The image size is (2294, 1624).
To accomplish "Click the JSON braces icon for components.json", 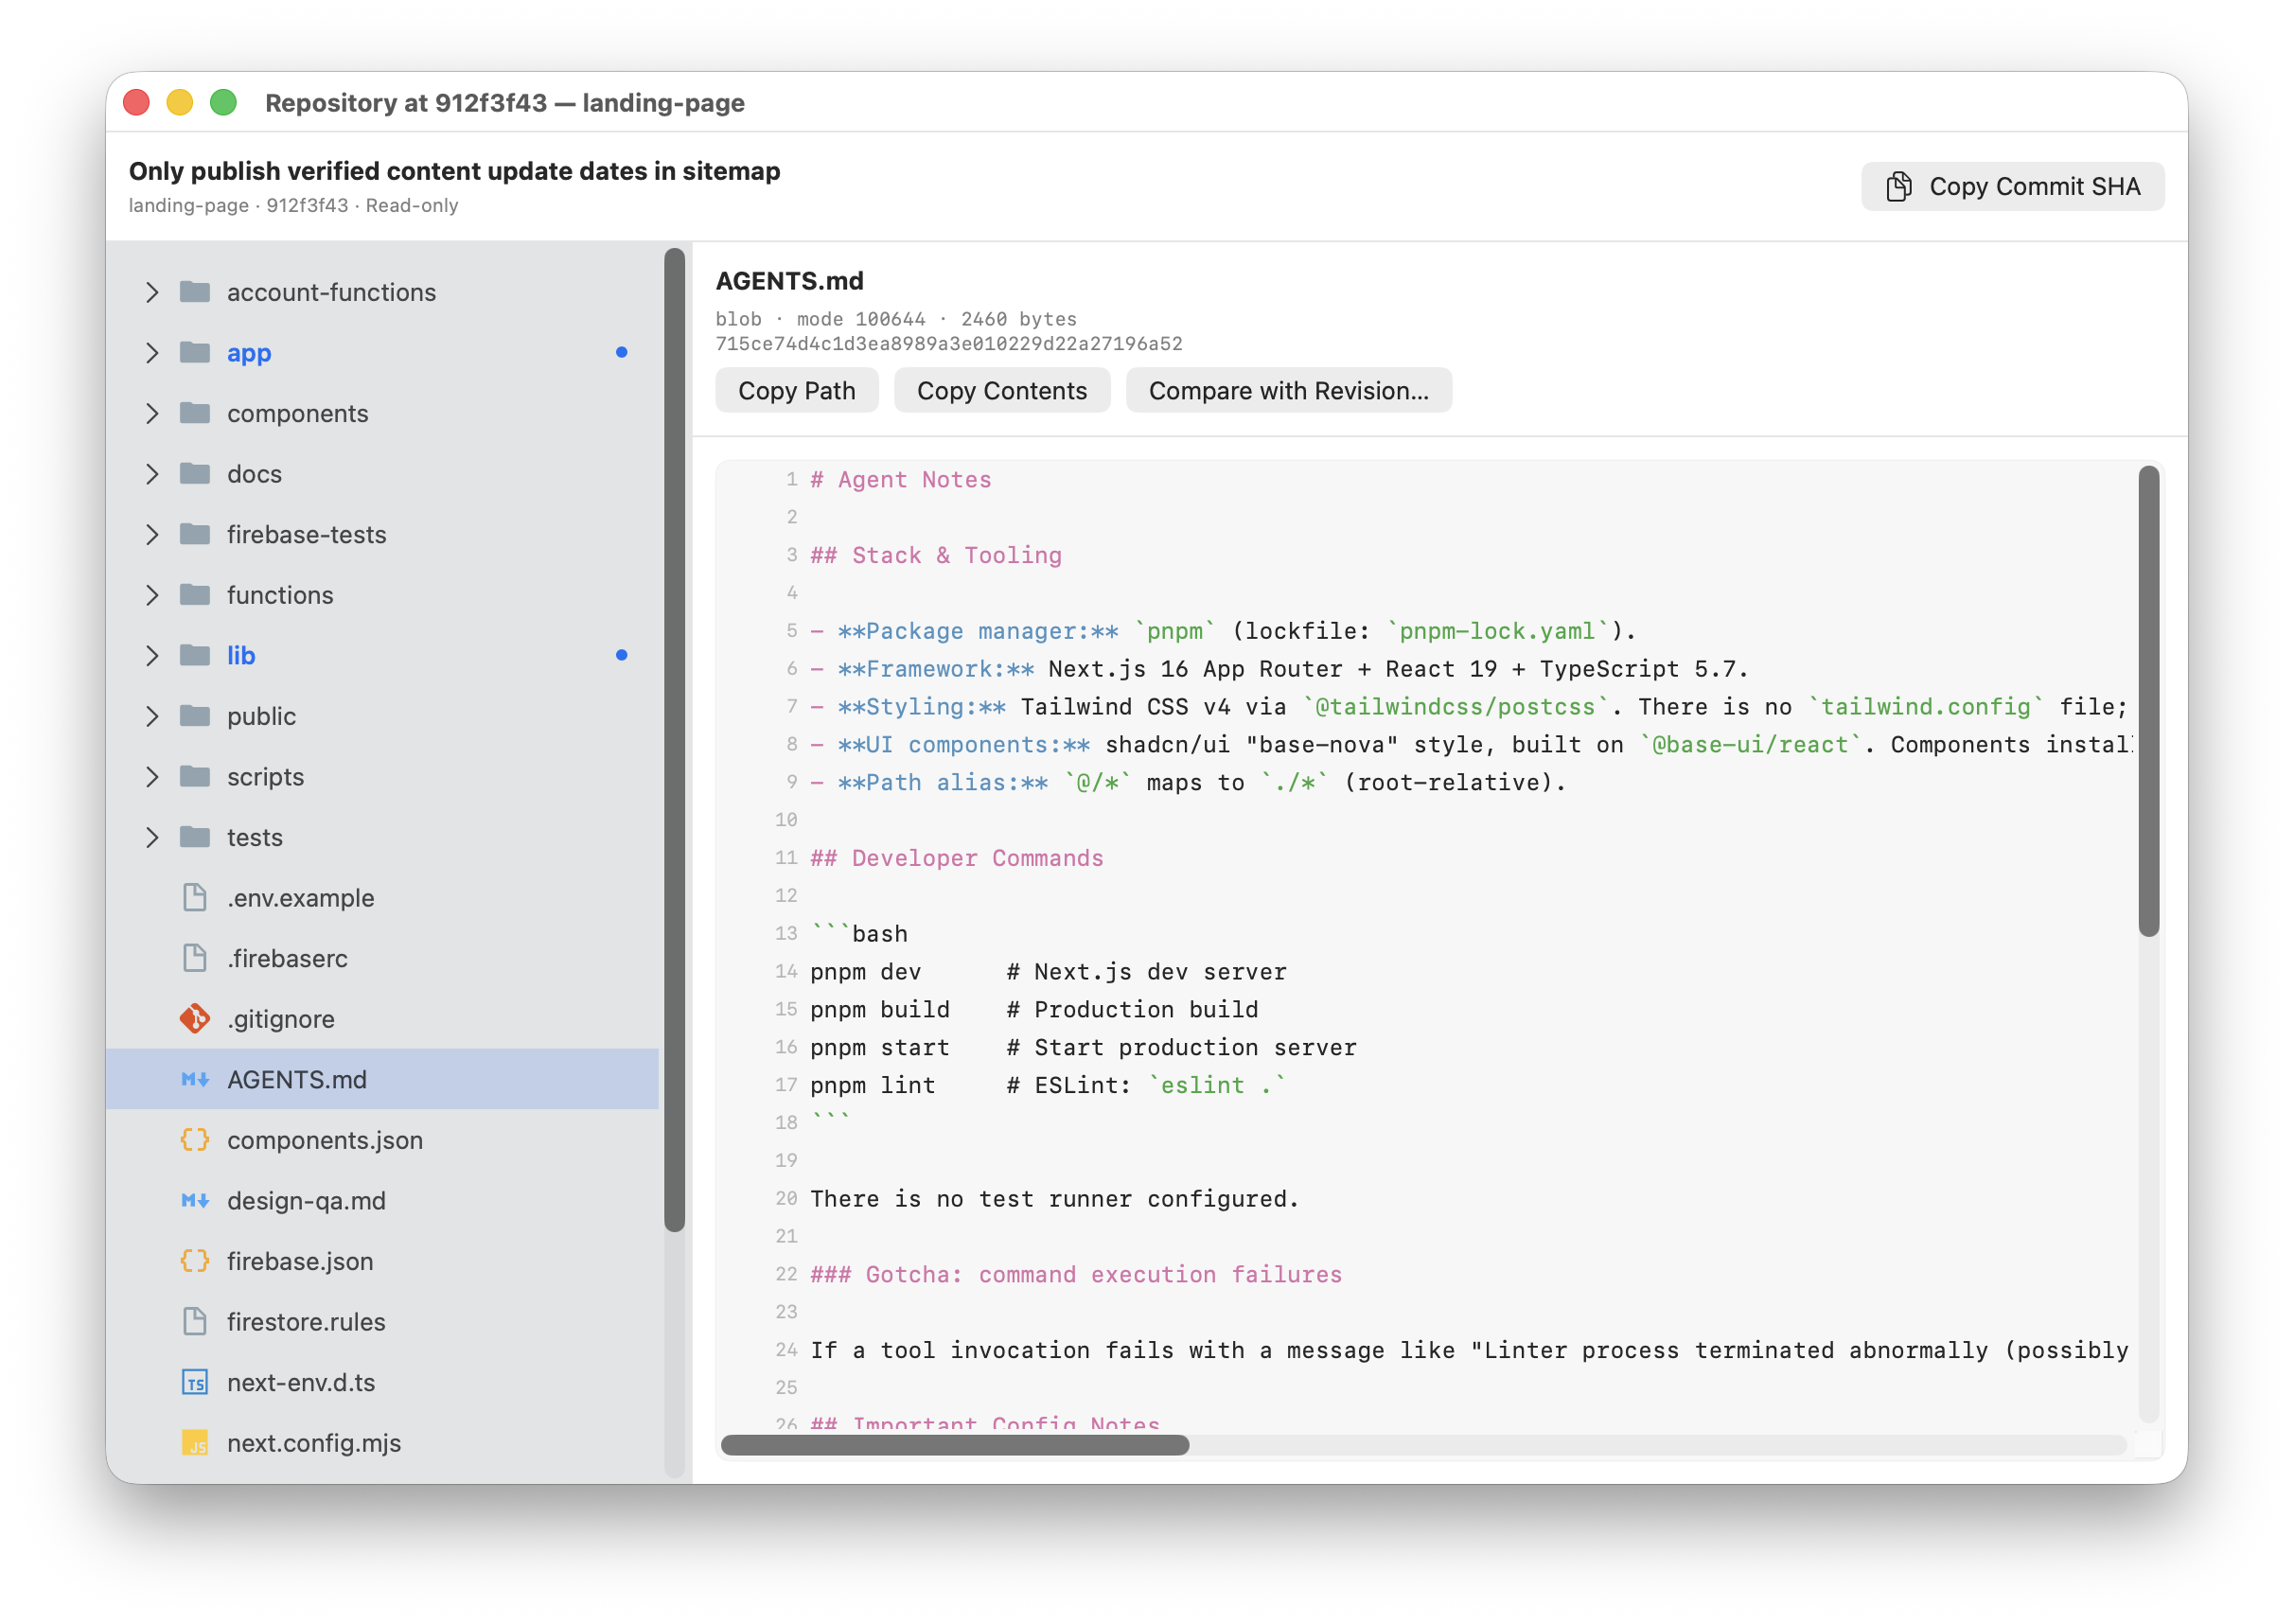I will click(x=195, y=1140).
